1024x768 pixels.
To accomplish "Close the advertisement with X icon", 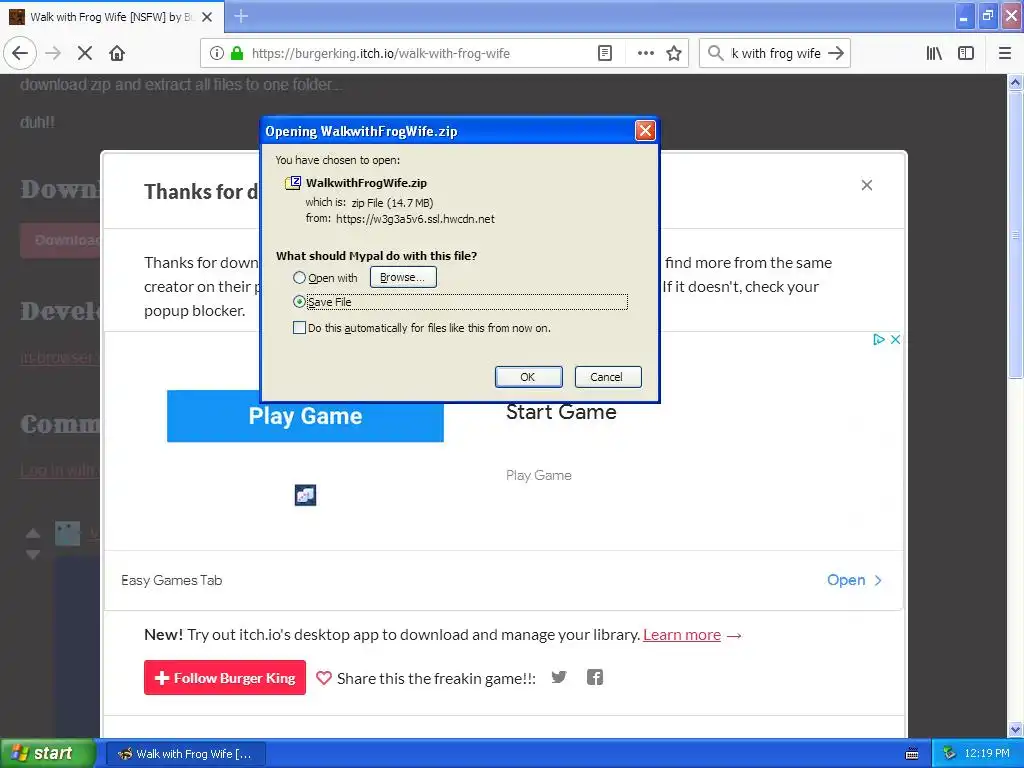I will click(x=895, y=339).
